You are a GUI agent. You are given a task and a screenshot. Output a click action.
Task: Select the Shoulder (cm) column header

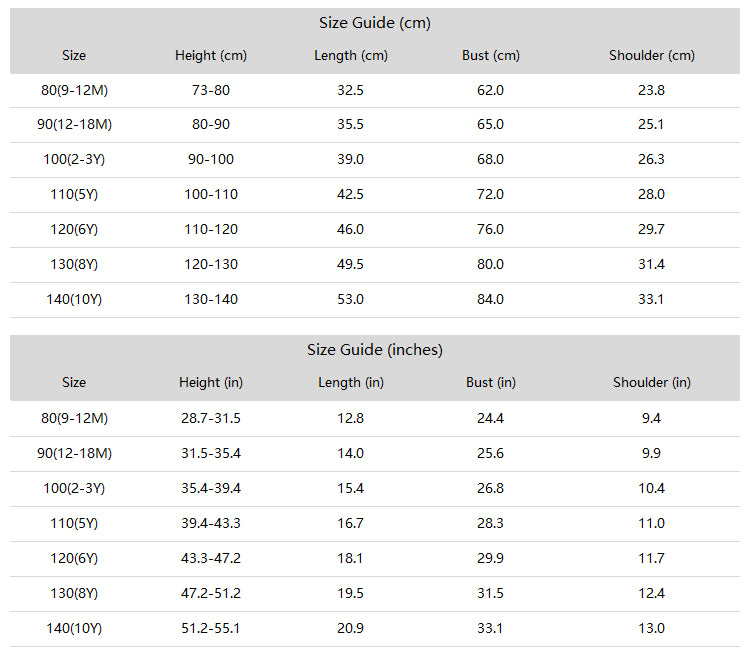(651, 56)
